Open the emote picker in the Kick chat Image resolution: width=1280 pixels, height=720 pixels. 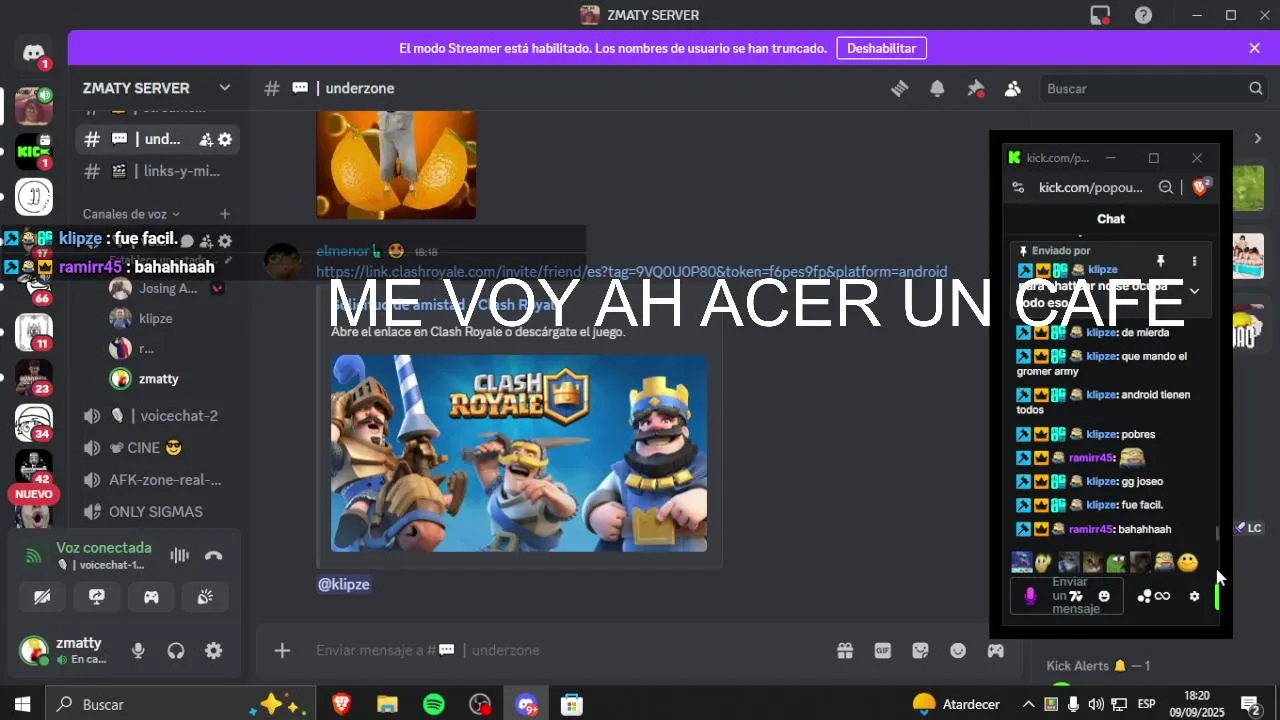point(1104,596)
